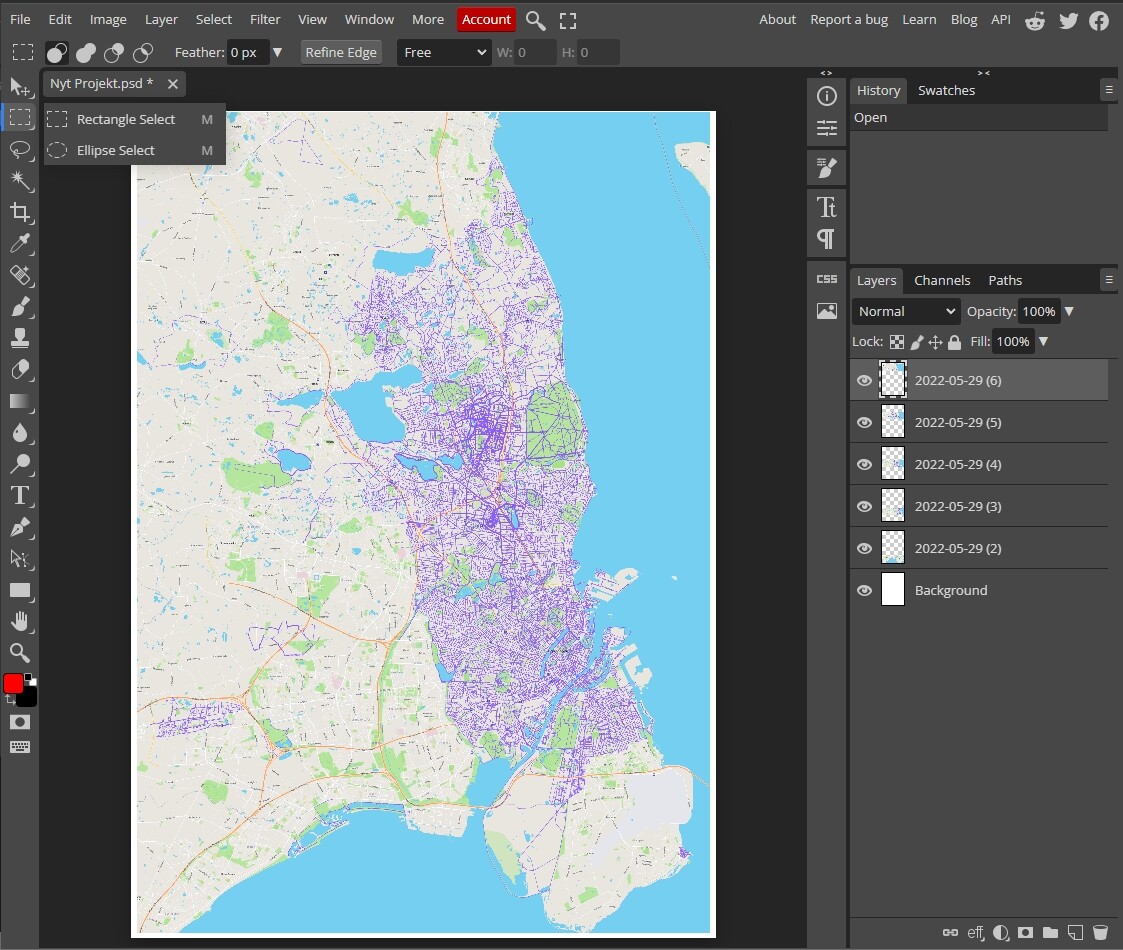Screen dimensions: 1123x950
Task: Select the Lasso tool
Action: [x=19, y=149]
